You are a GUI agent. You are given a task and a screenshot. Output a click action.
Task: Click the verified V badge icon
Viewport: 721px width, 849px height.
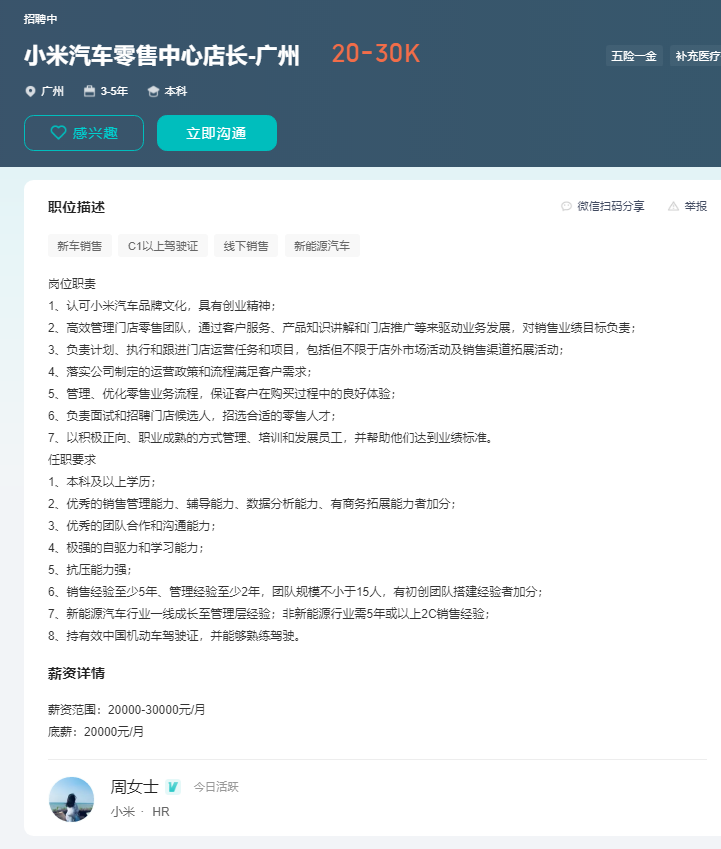click(173, 787)
